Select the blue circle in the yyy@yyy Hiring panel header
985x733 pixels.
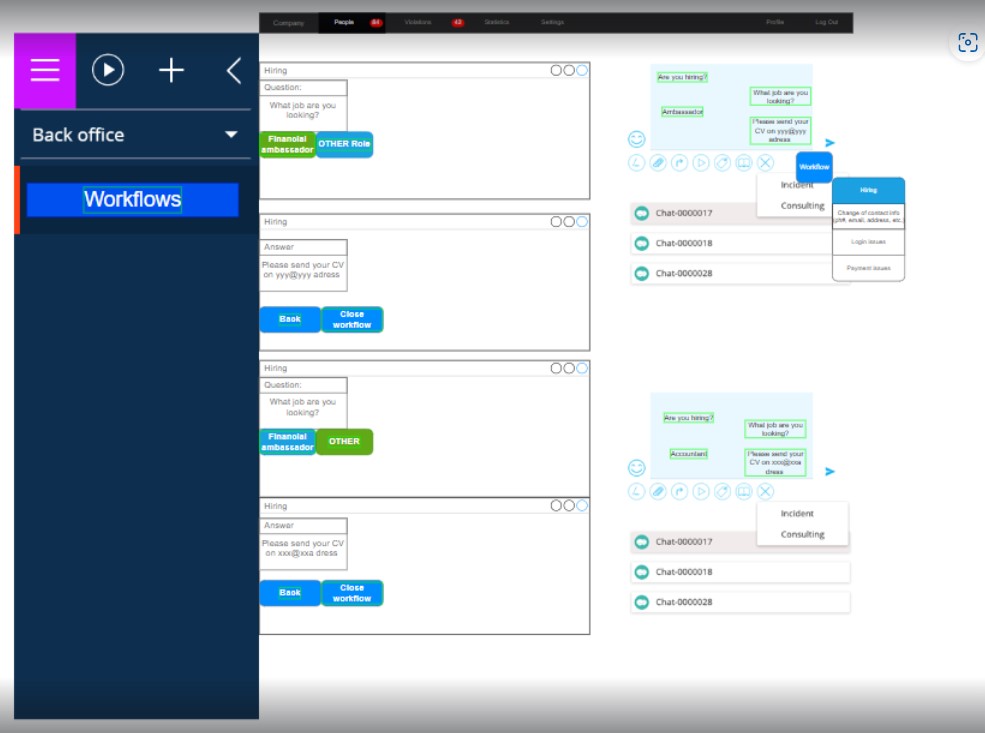pyautogui.click(x=582, y=222)
